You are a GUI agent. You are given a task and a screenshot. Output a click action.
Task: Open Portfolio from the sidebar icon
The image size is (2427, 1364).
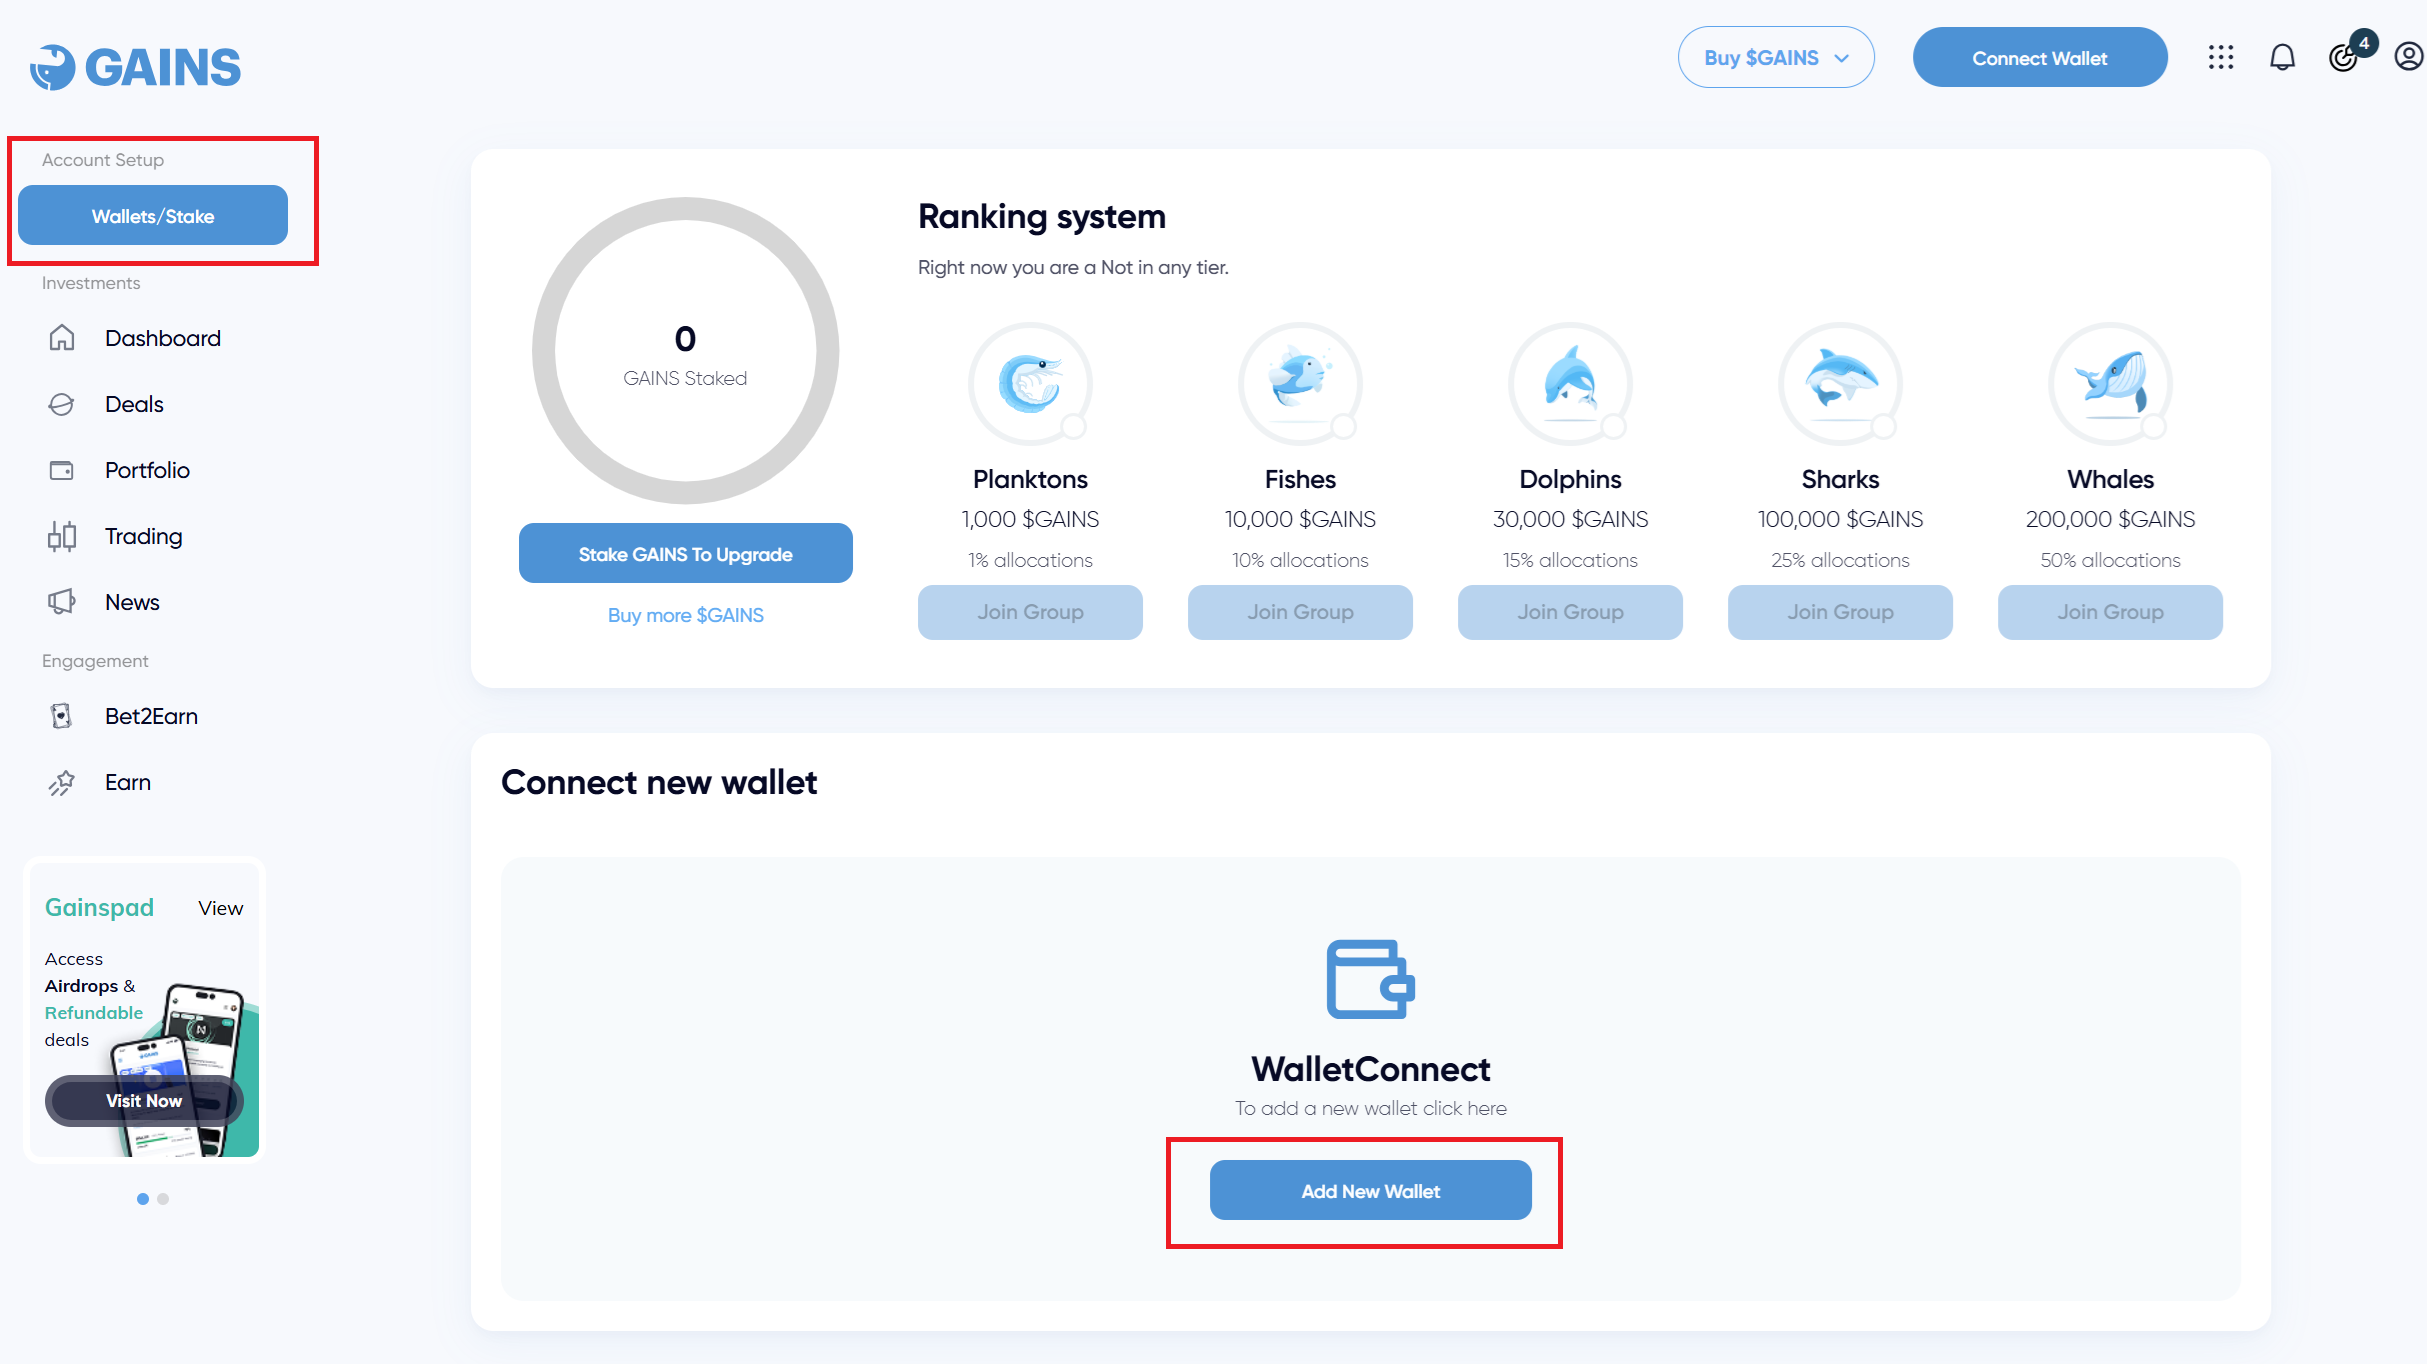click(x=62, y=470)
